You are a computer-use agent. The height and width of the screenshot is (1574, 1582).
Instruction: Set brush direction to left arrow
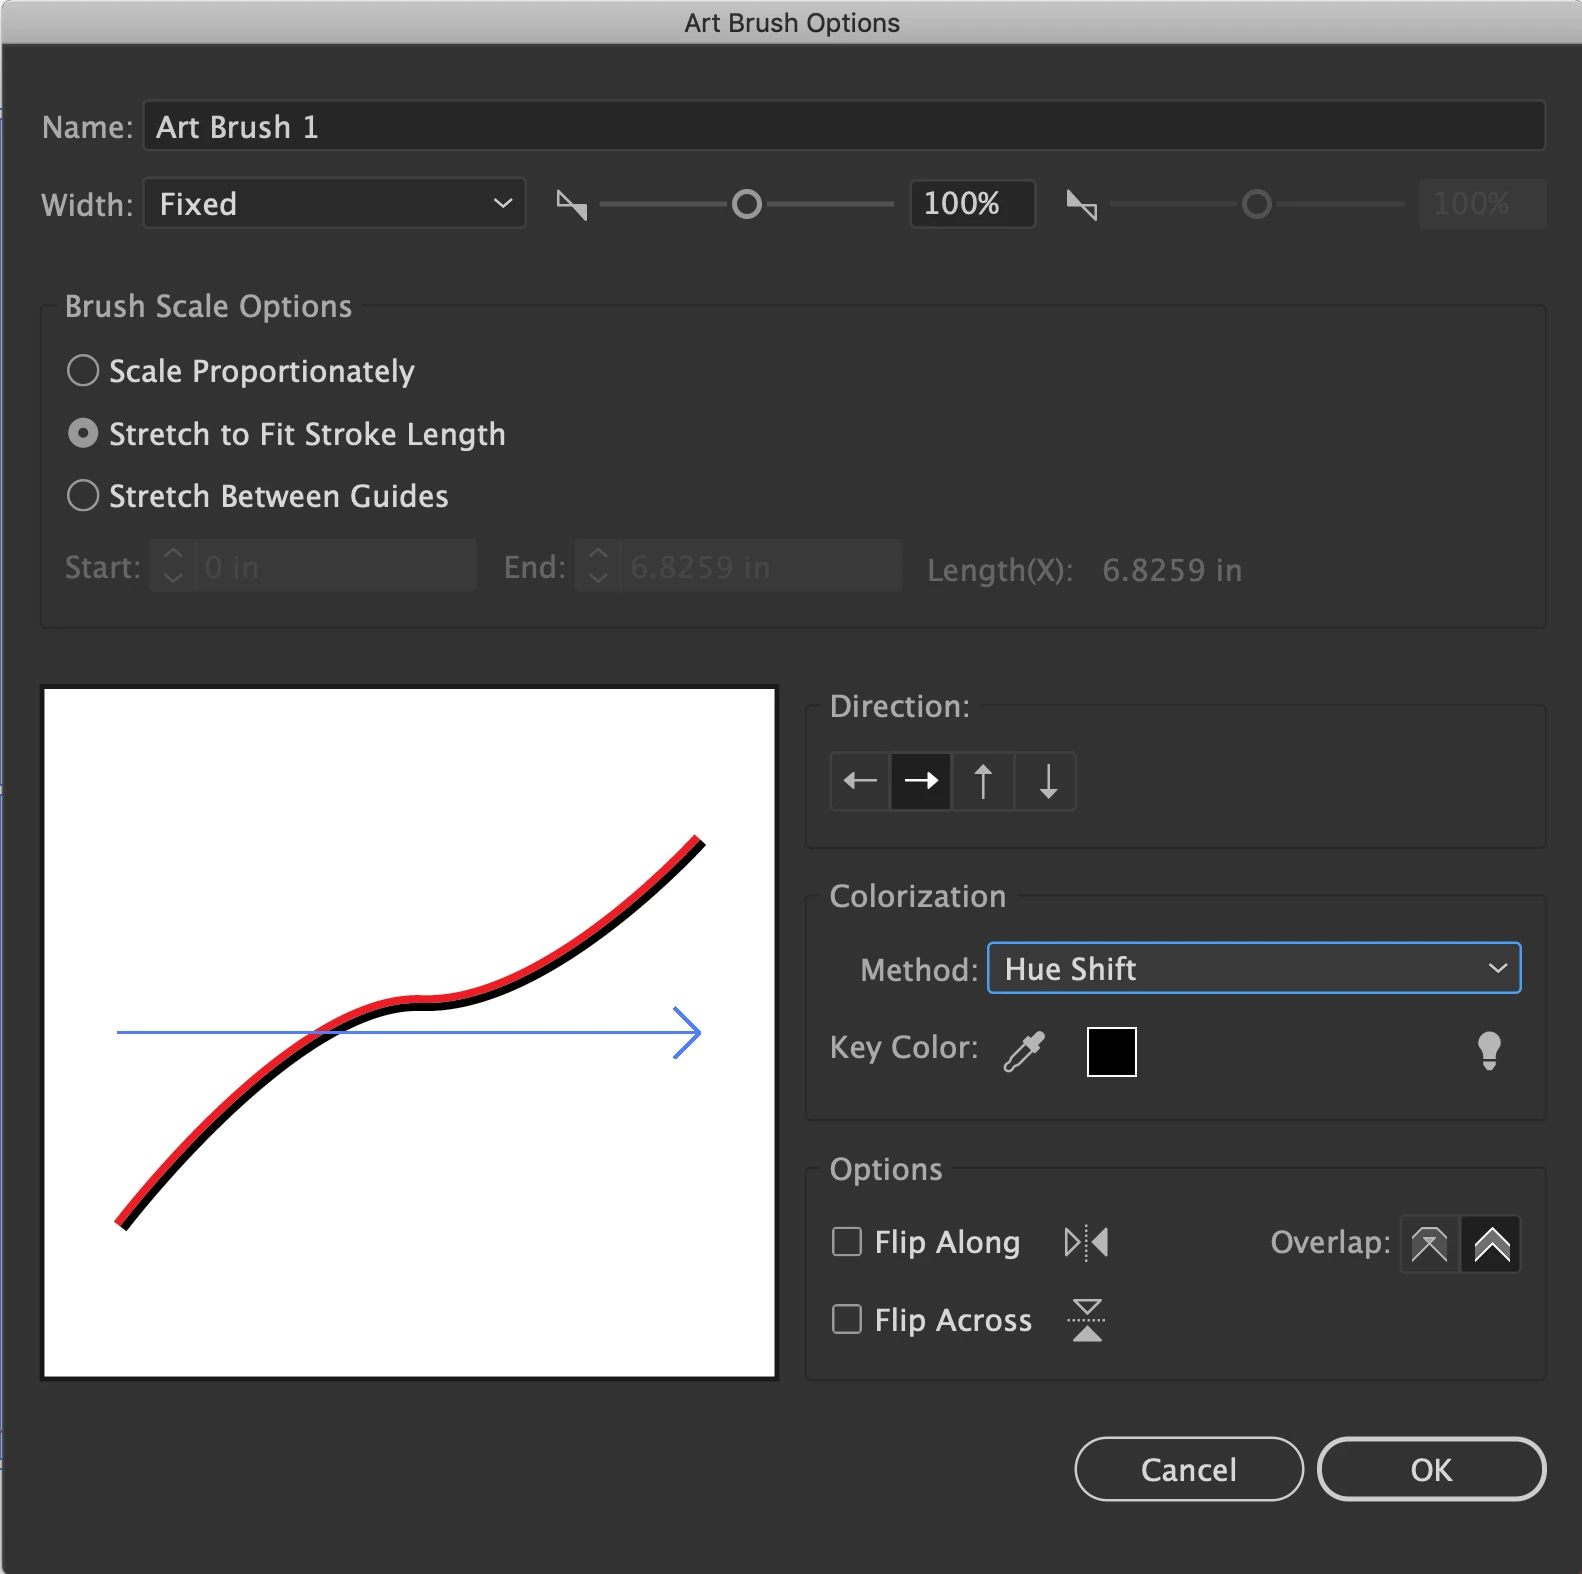click(x=860, y=781)
